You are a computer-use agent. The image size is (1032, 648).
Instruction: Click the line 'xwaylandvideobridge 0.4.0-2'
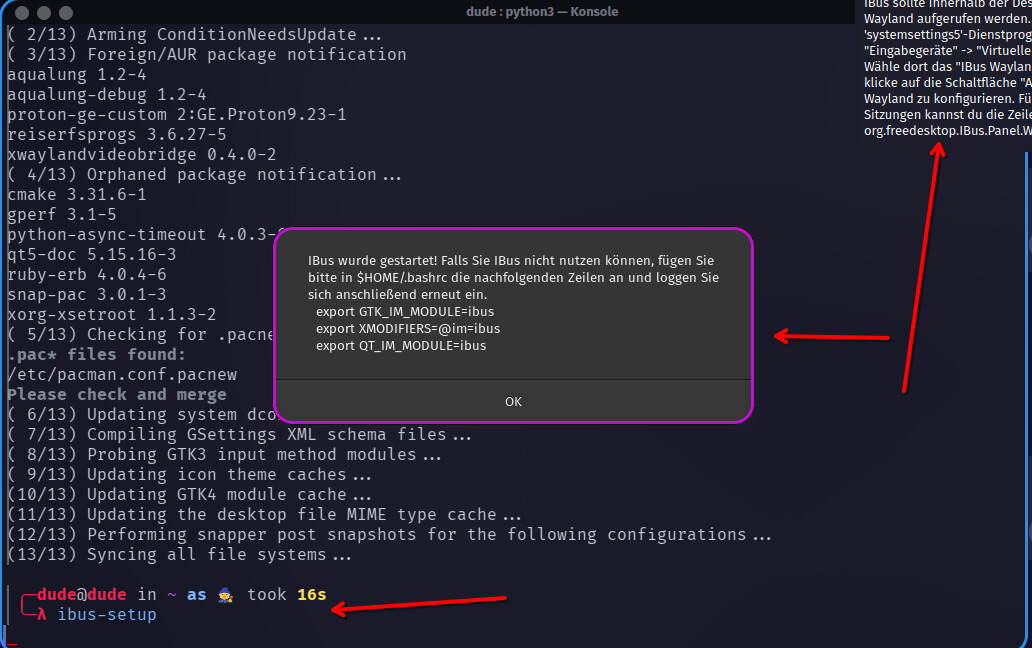click(x=142, y=155)
